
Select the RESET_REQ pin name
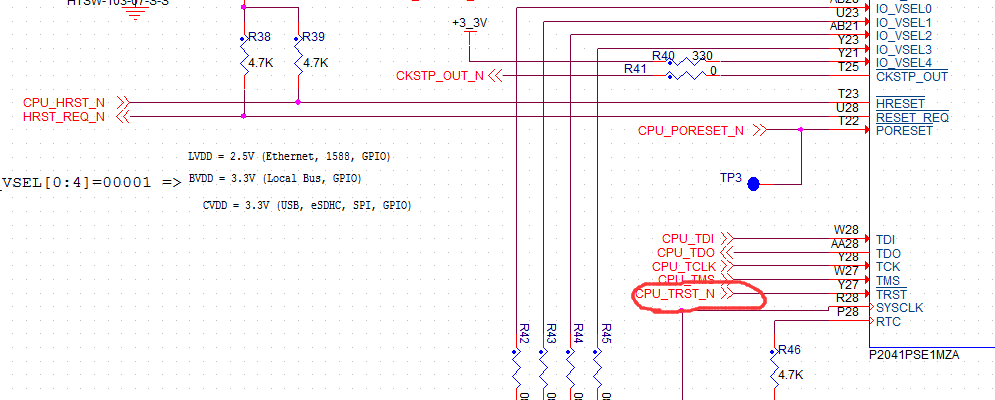[x=913, y=117]
